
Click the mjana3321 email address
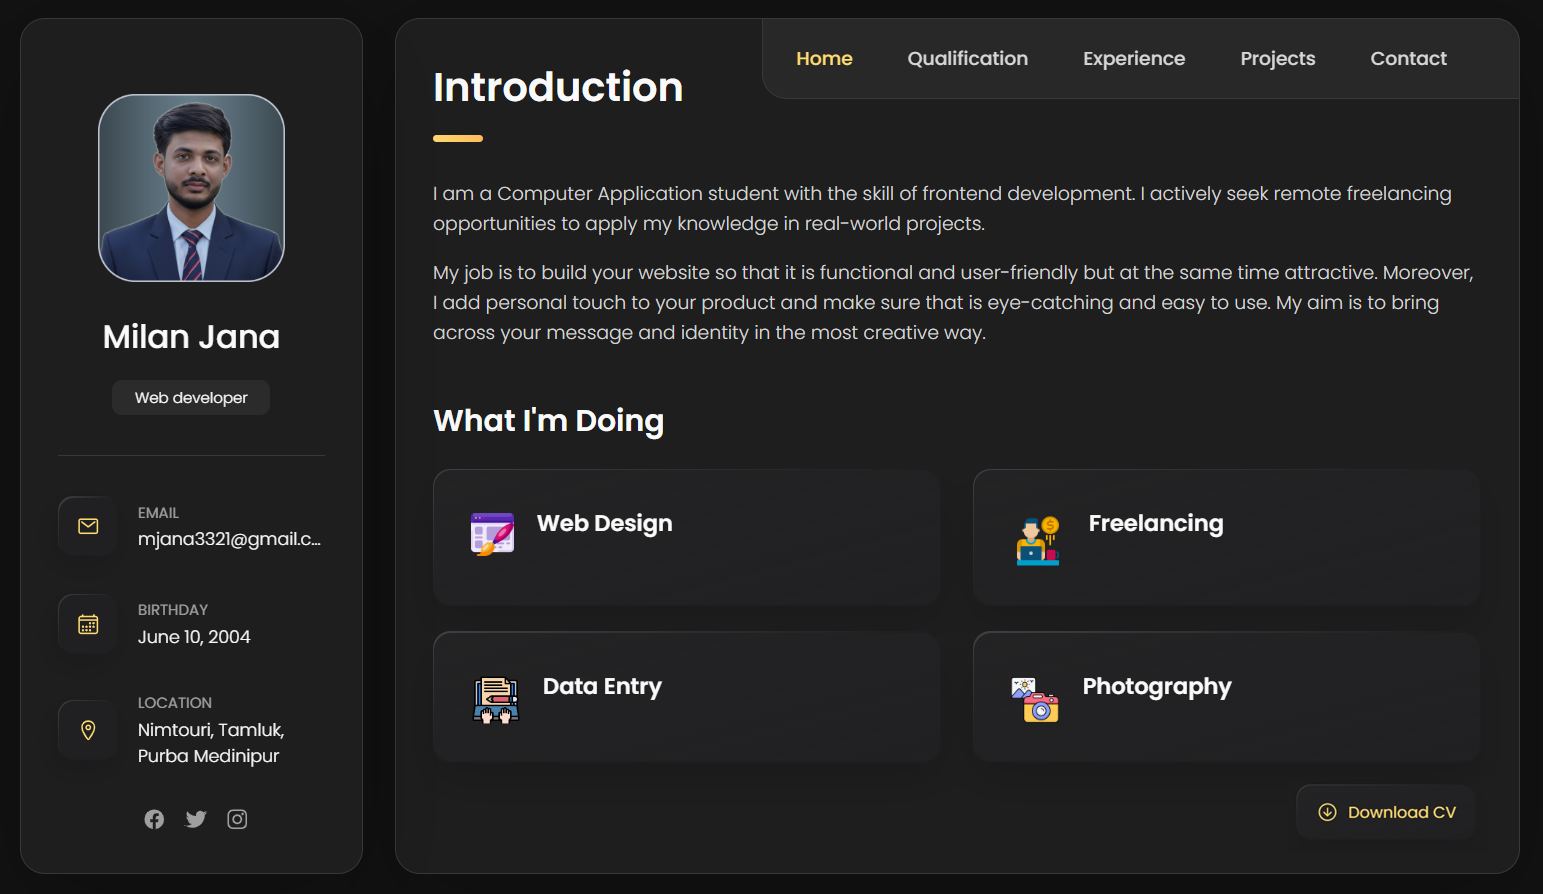tap(229, 539)
